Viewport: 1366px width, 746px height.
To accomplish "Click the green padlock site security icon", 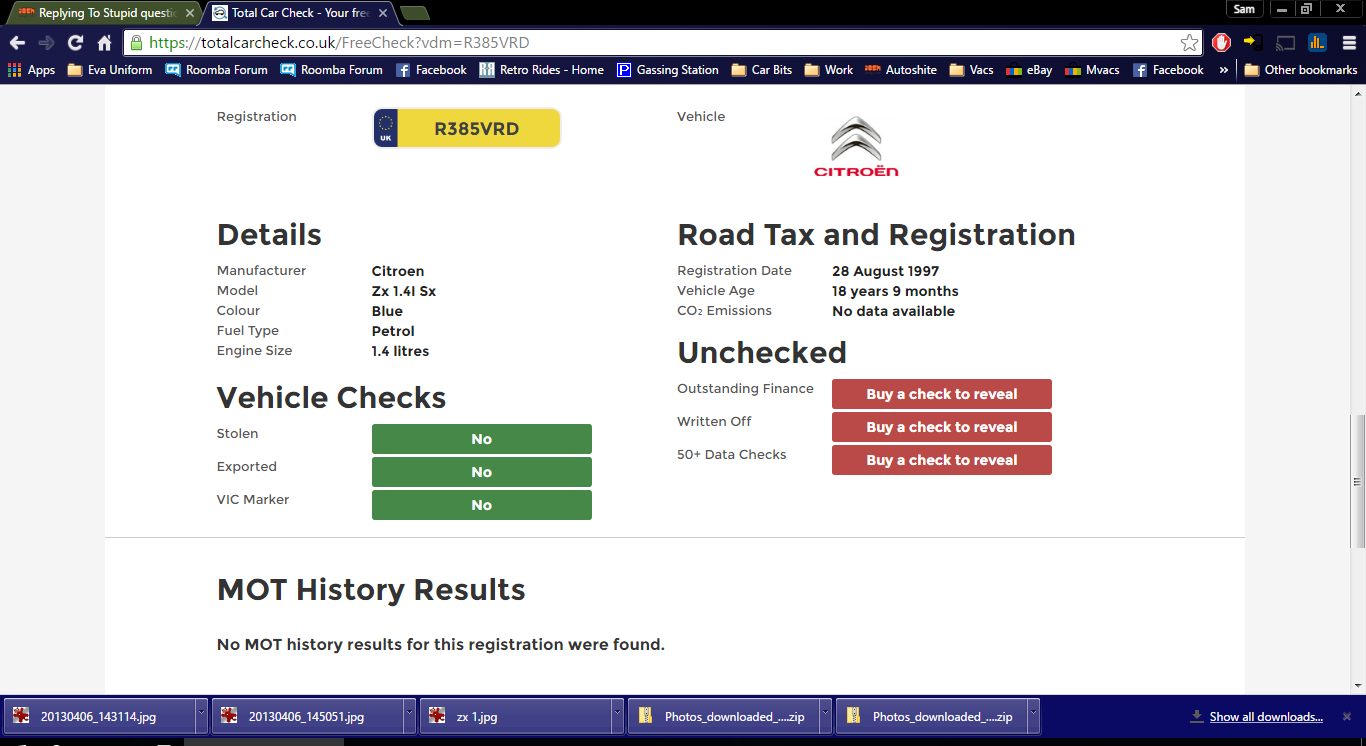I will (x=135, y=43).
